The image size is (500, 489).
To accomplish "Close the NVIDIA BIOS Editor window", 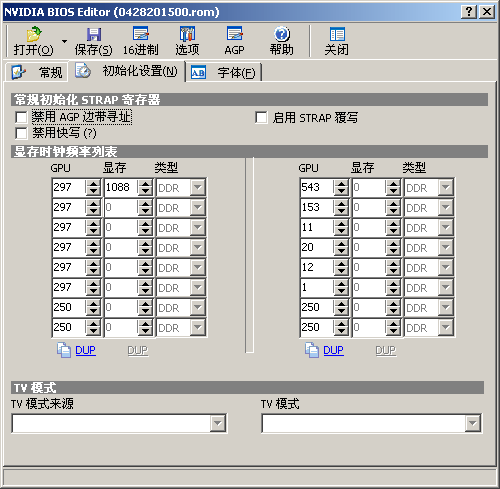I will [x=487, y=12].
